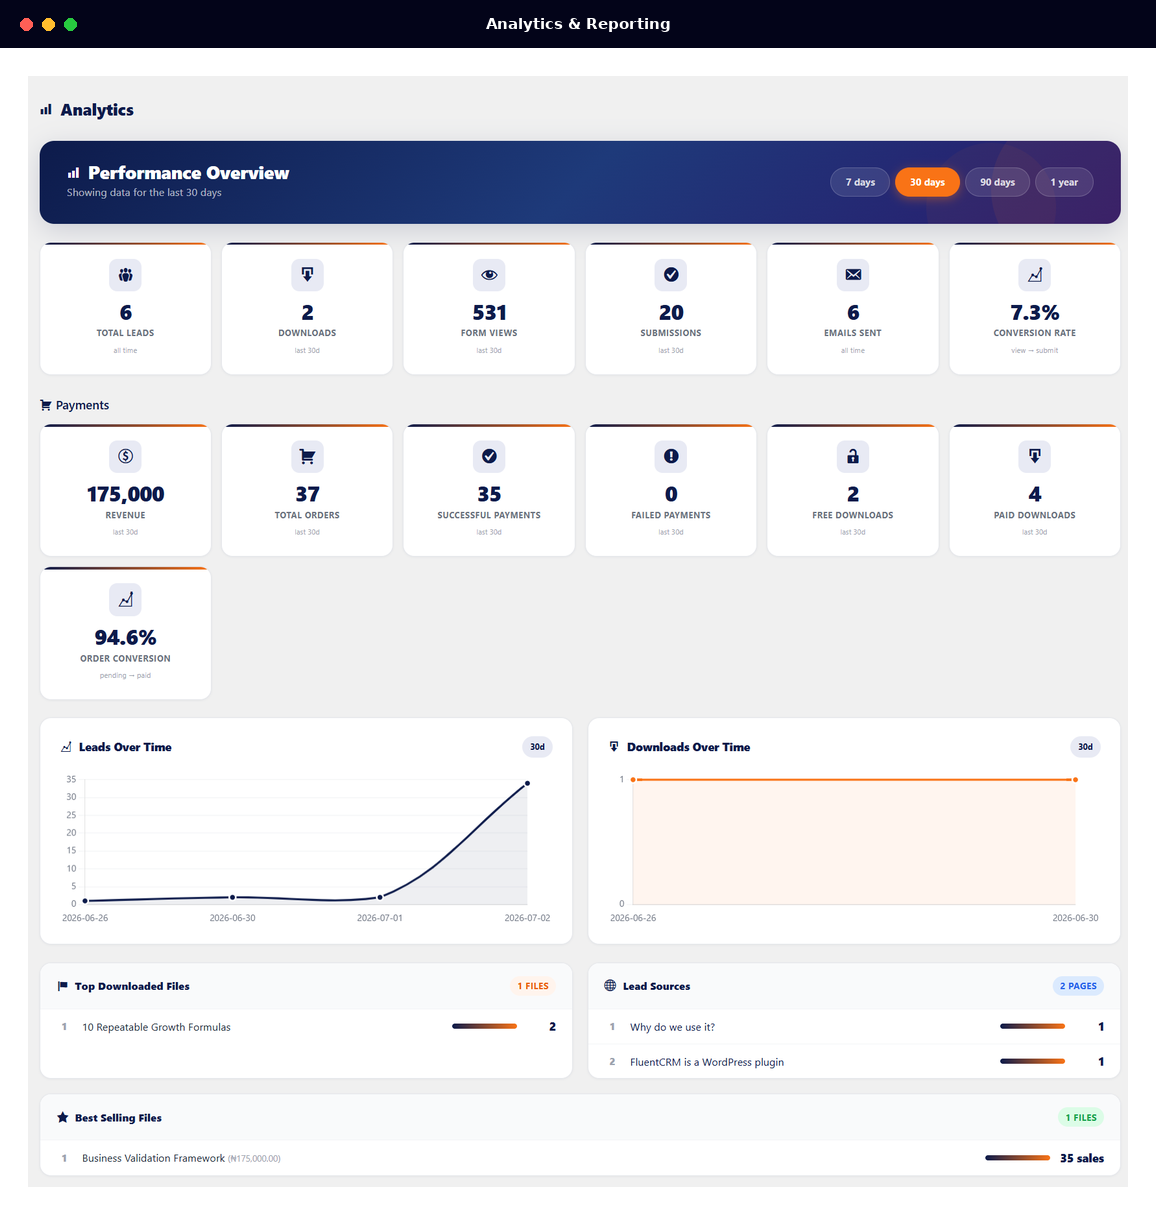Click the 2 PAGES badge
This screenshot has width=1156, height=1215.
1078,986
